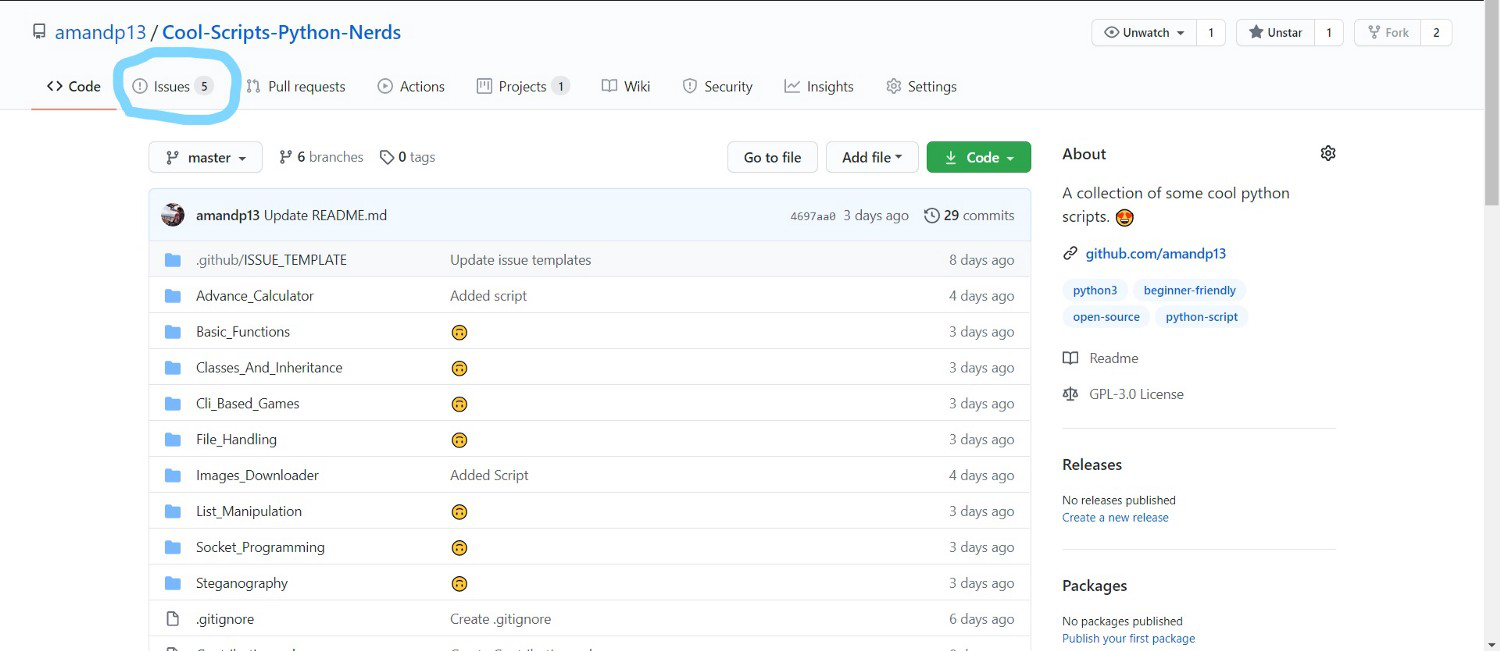Click the amandp13 avatar in commit bar
1500x651 pixels.
coord(173,215)
